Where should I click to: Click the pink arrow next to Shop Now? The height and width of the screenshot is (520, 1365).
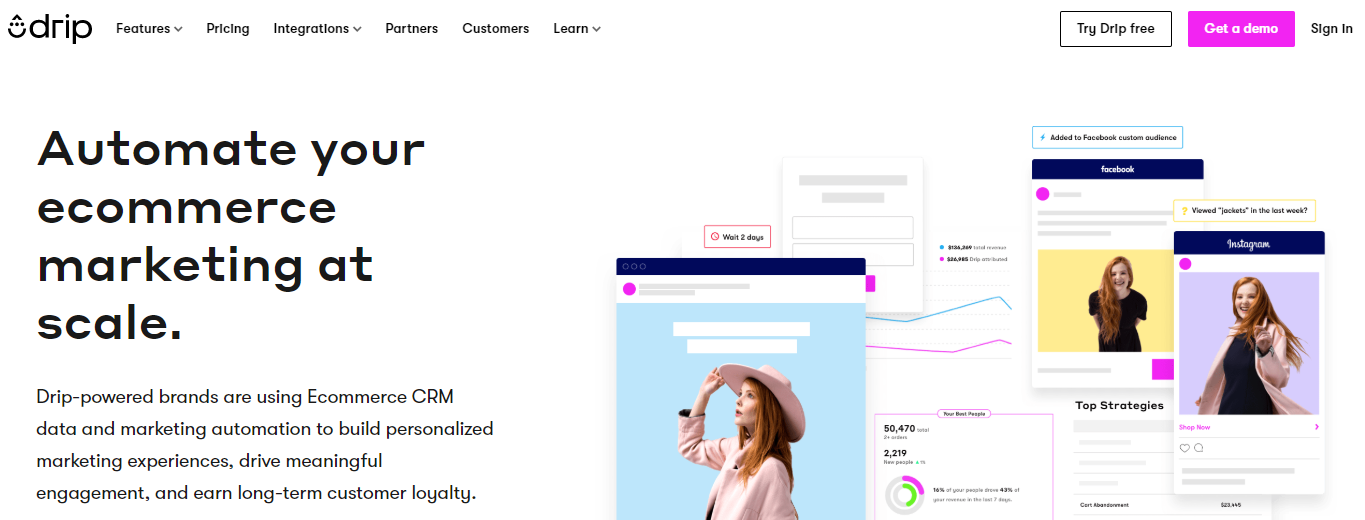point(1316,427)
